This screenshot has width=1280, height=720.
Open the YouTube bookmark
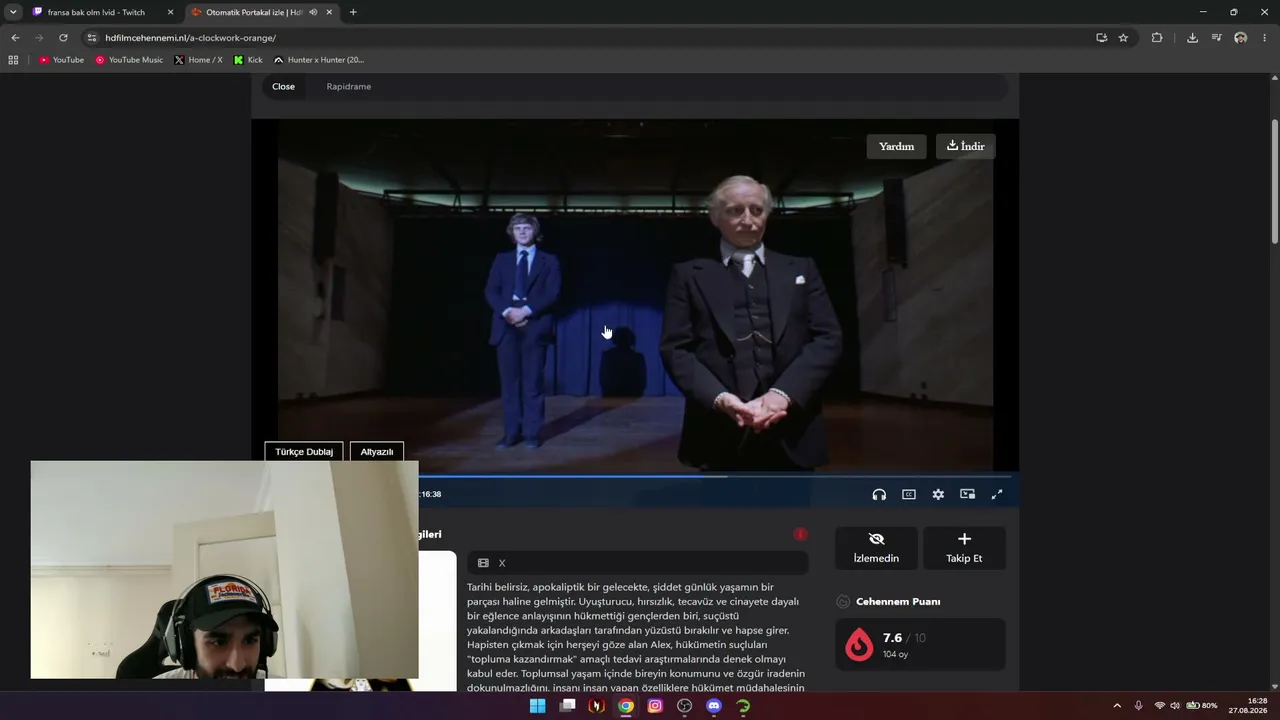(x=61, y=60)
